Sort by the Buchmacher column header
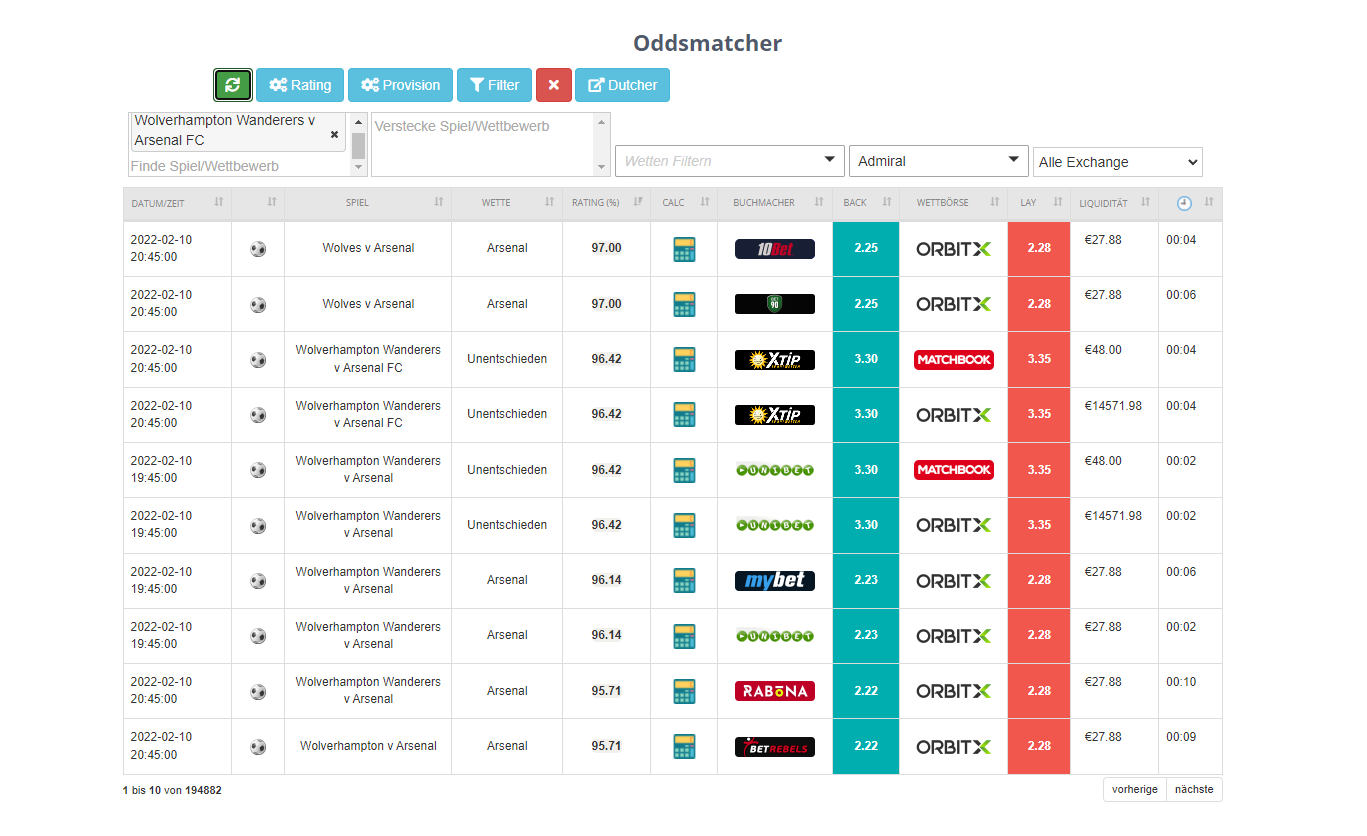Image resolution: width=1367 pixels, height=836 pixels. click(x=775, y=203)
